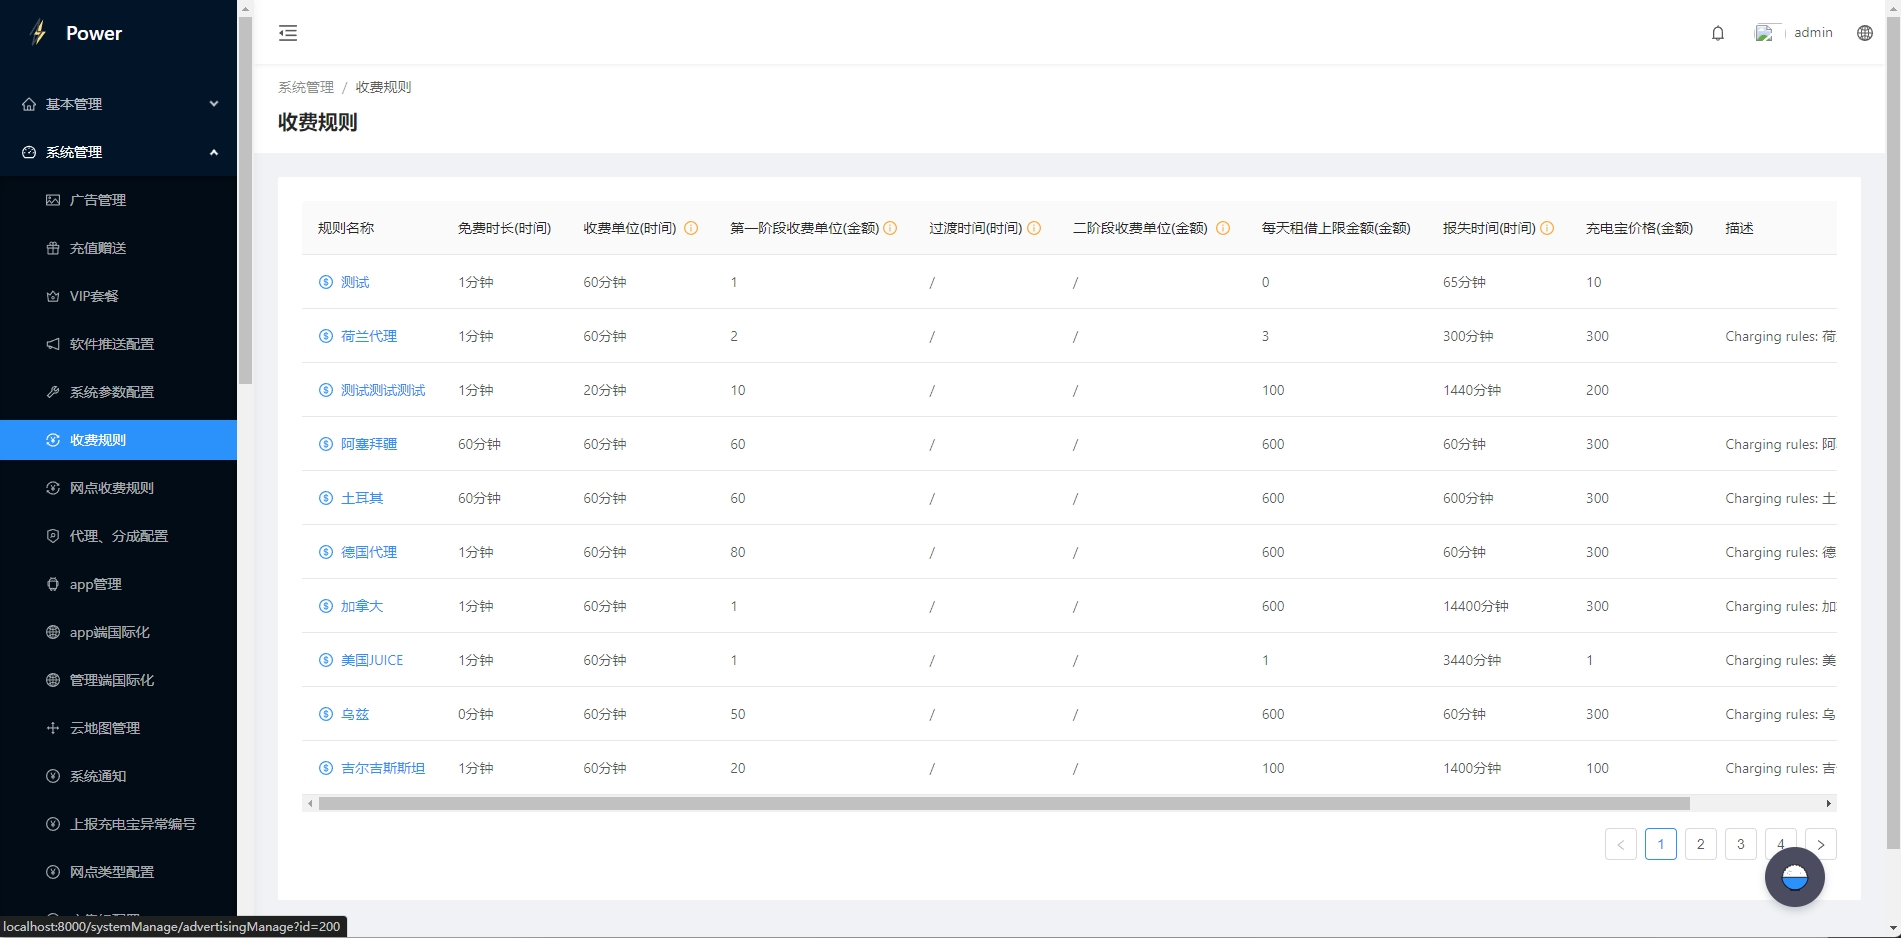Click the 云地图管理 icon in sidebar
This screenshot has height=938, width=1901.
coord(53,728)
